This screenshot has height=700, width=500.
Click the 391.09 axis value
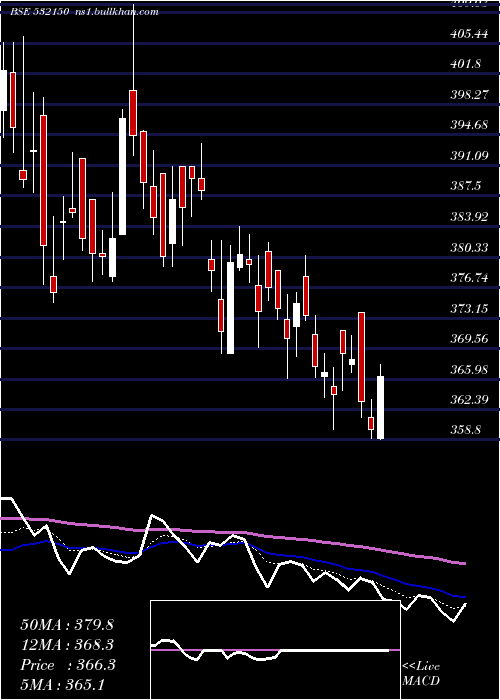click(469, 156)
